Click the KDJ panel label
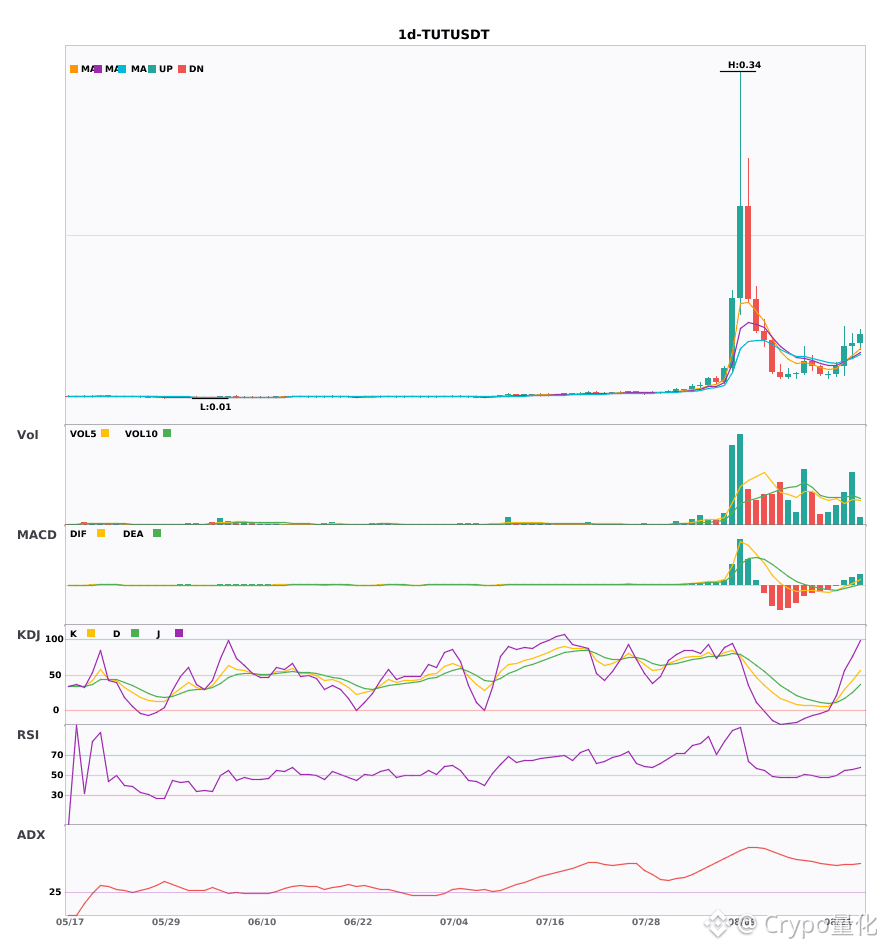 click(x=28, y=635)
